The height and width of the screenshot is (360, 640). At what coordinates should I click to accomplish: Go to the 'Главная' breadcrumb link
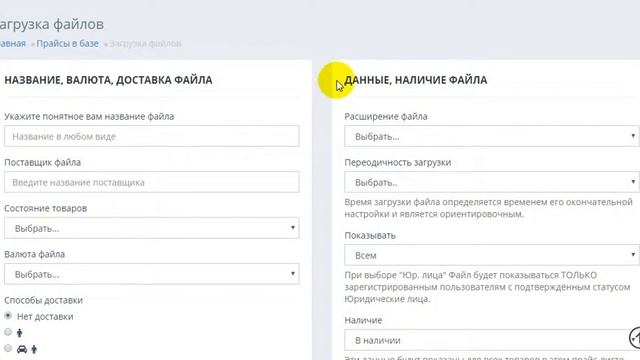13,44
